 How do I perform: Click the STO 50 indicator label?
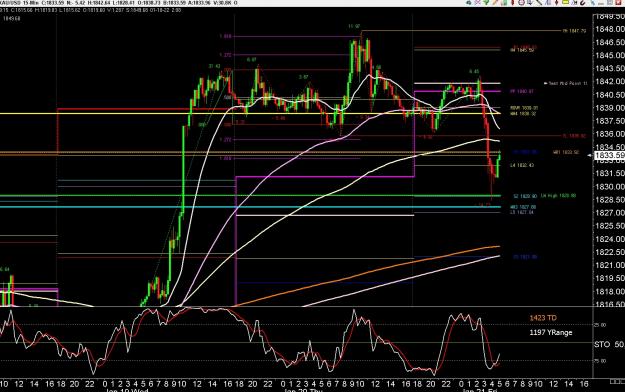coord(609,344)
